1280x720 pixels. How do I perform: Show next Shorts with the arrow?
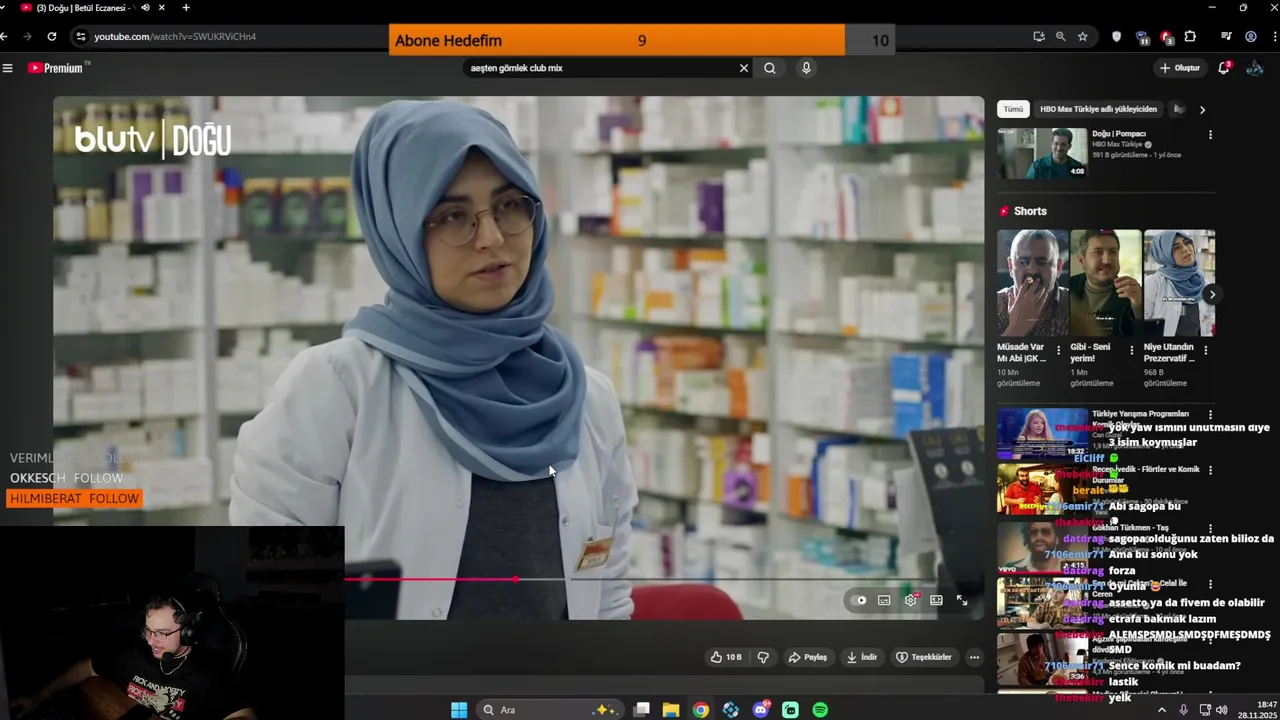pos(1211,294)
